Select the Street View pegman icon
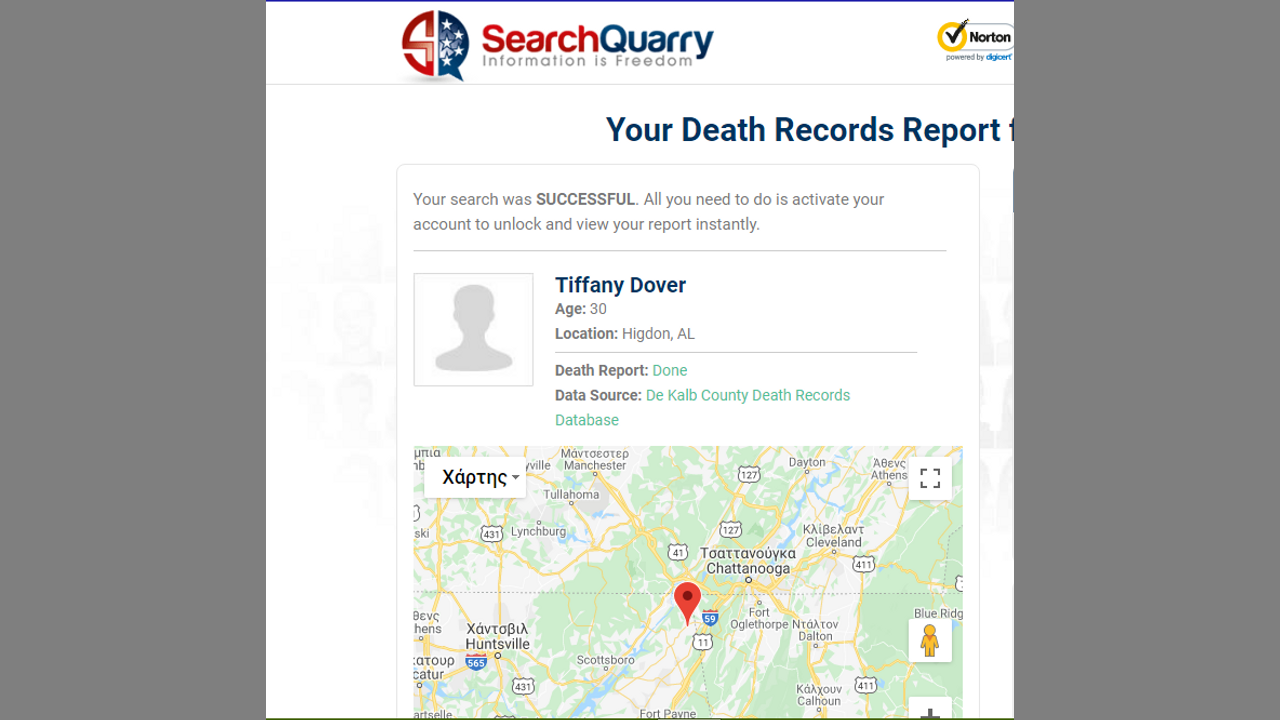Image resolution: width=1280 pixels, height=720 pixels. point(930,640)
